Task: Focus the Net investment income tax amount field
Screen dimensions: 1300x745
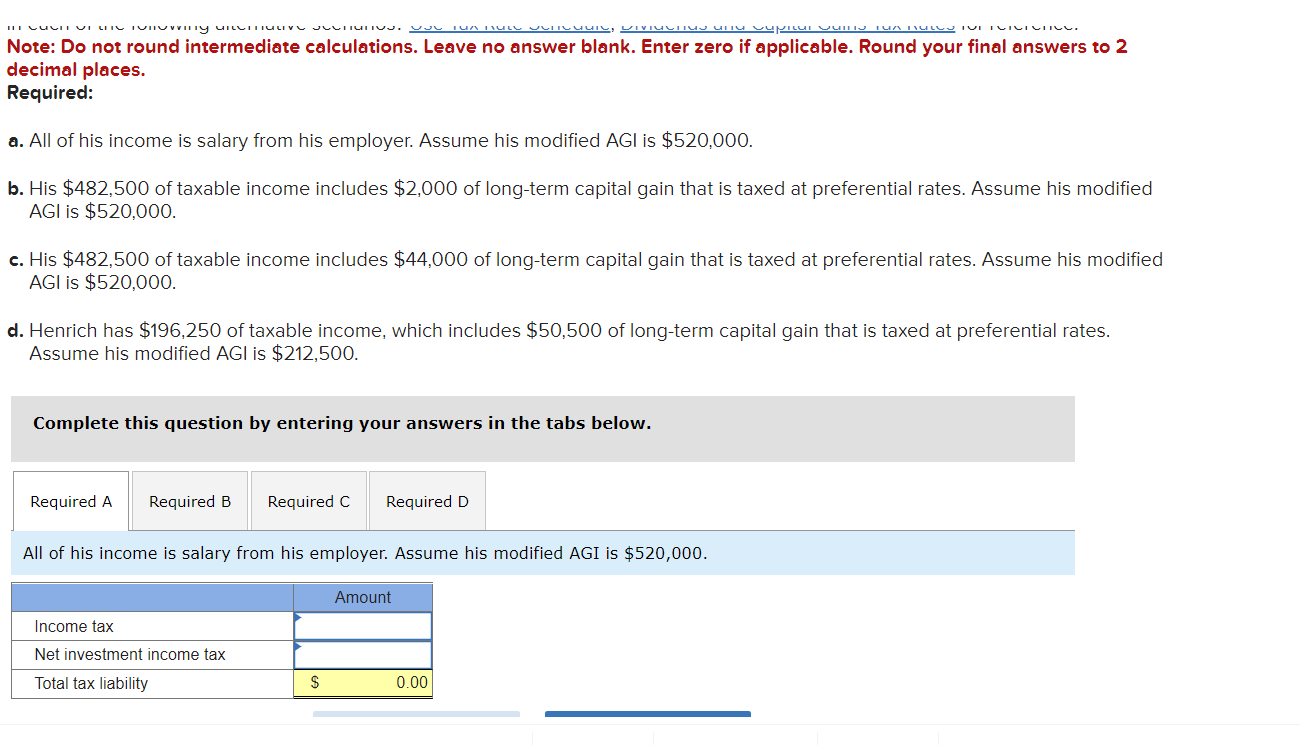Action: tap(363, 655)
